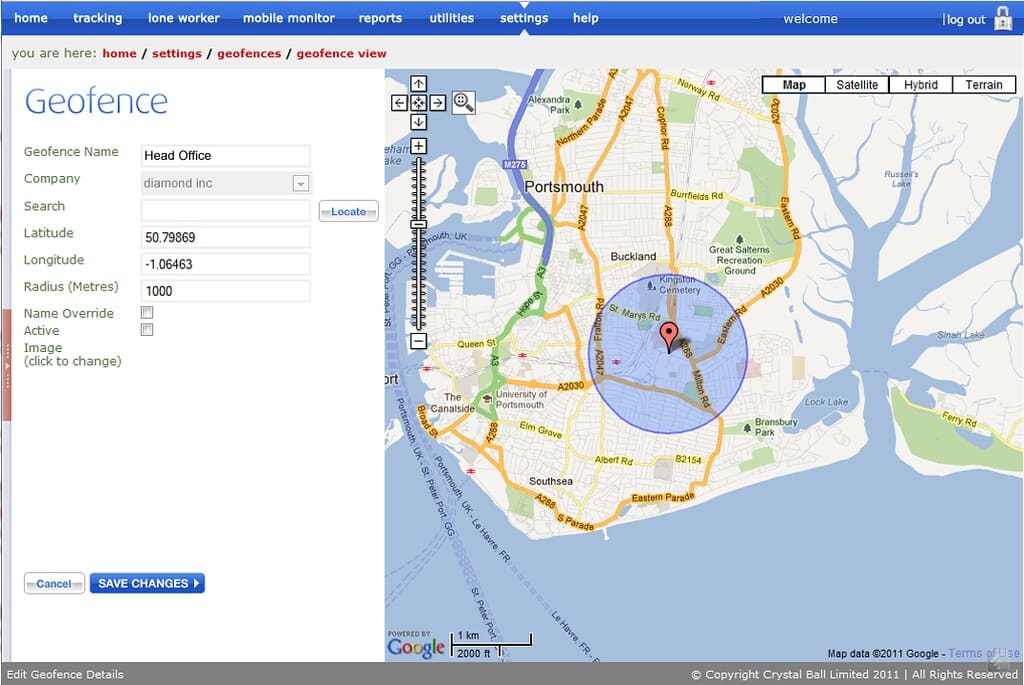The image size is (1024, 685).
Task: Click 'Image (click to change)' label
Action: click(x=72, y=355)
